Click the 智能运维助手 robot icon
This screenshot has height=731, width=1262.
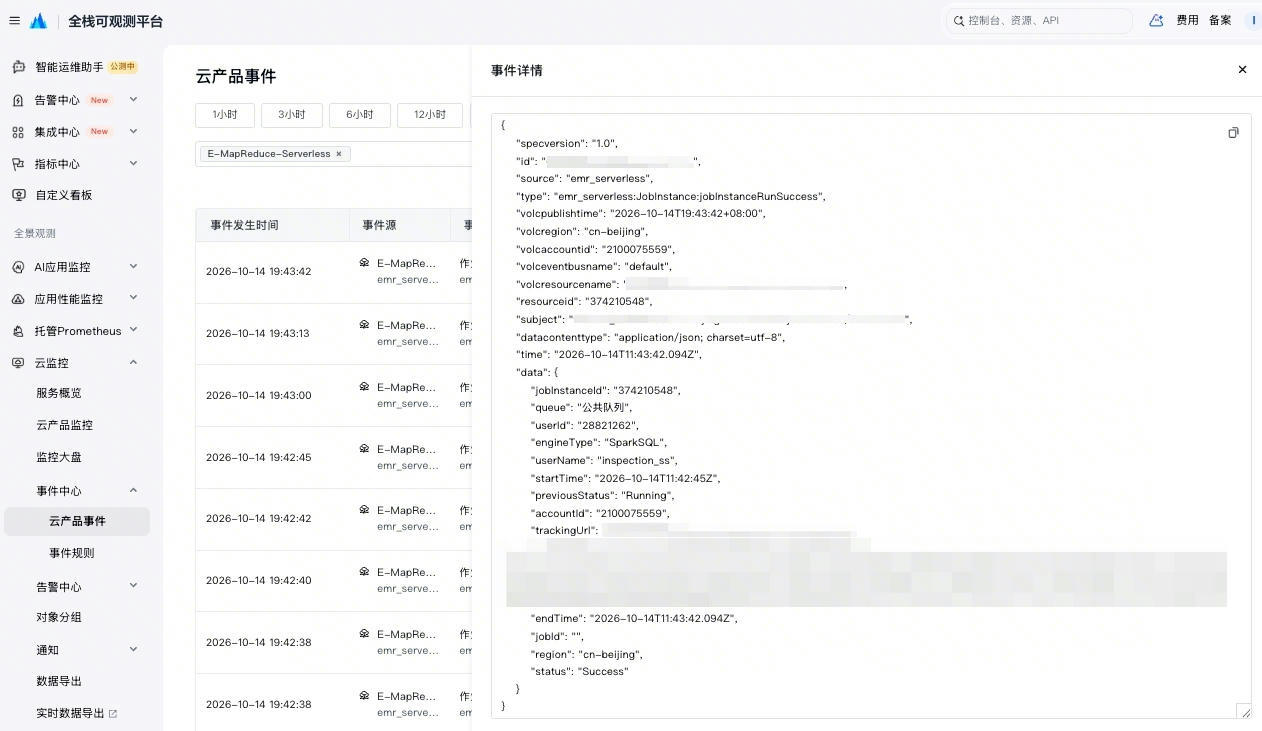coord(18,67)
